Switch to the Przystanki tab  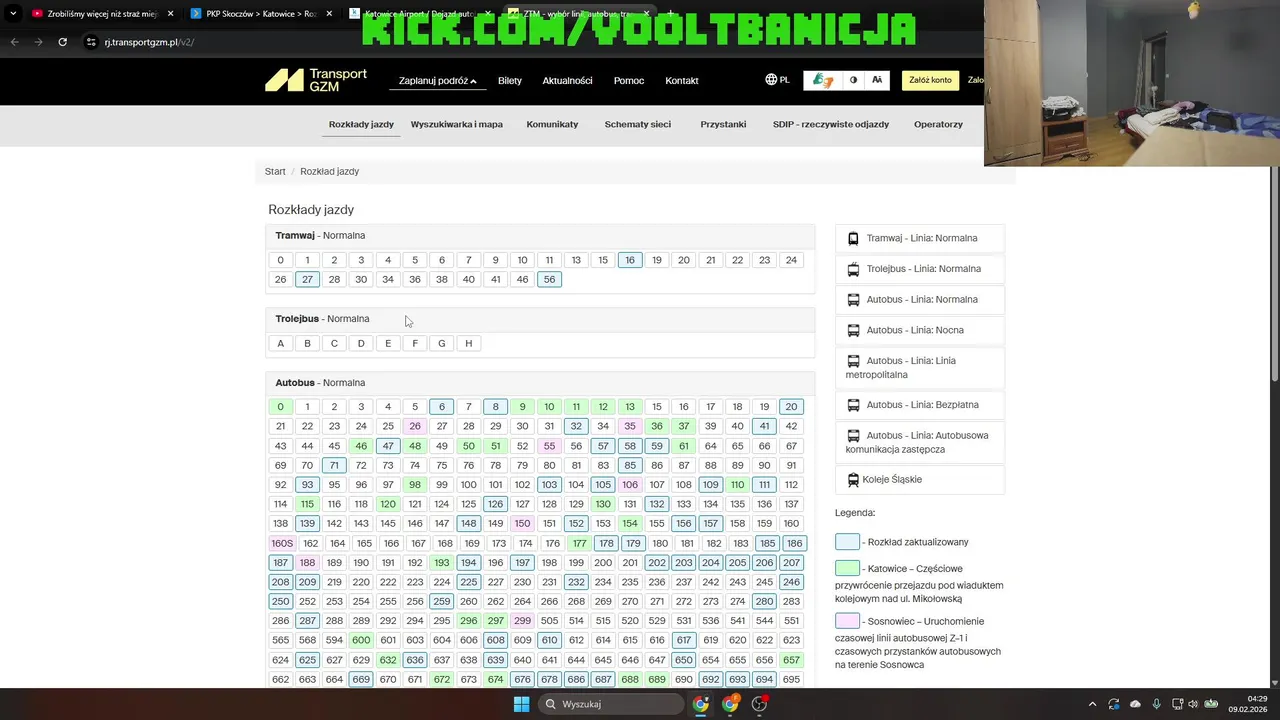[723, 125]
